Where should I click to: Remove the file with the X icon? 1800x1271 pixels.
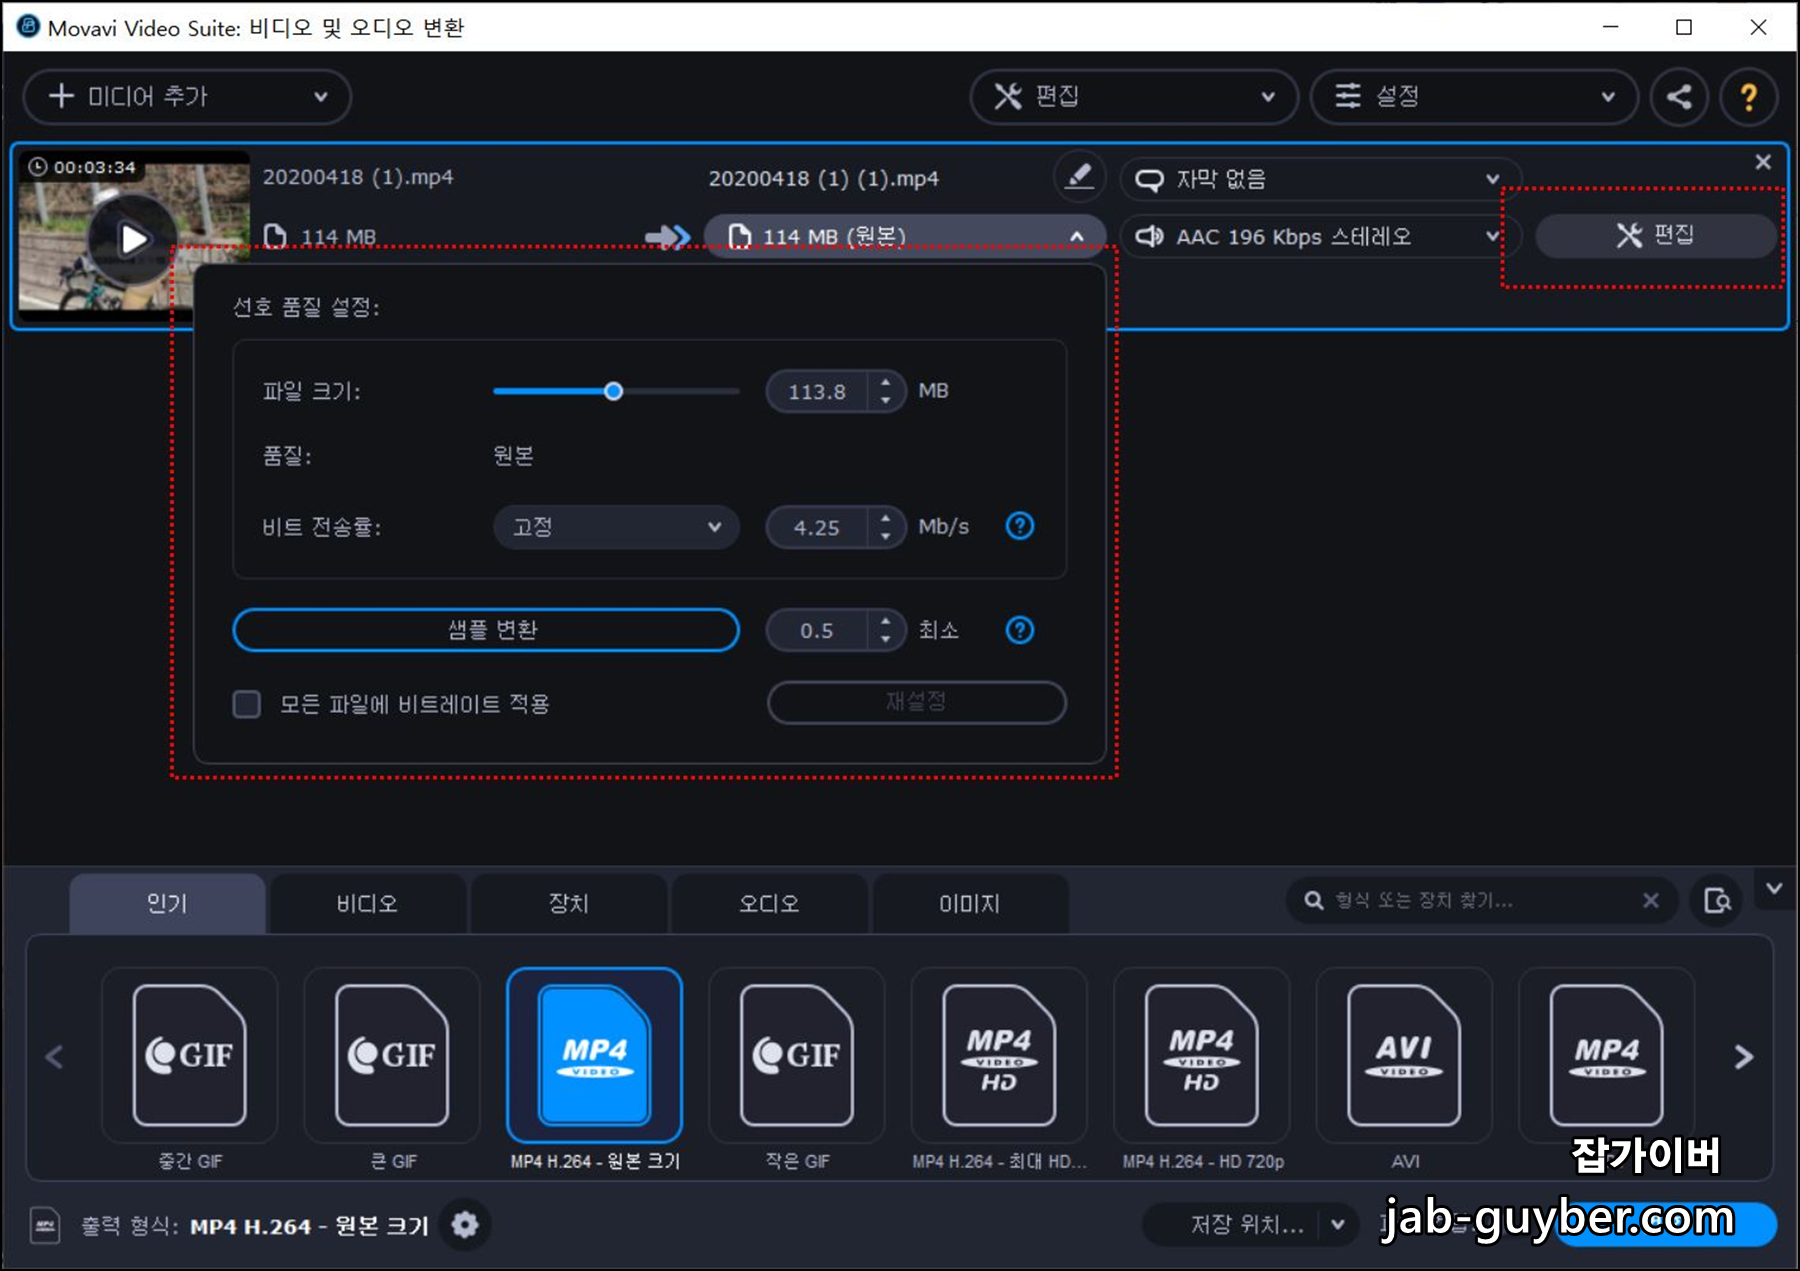(x=1763, y=162)
